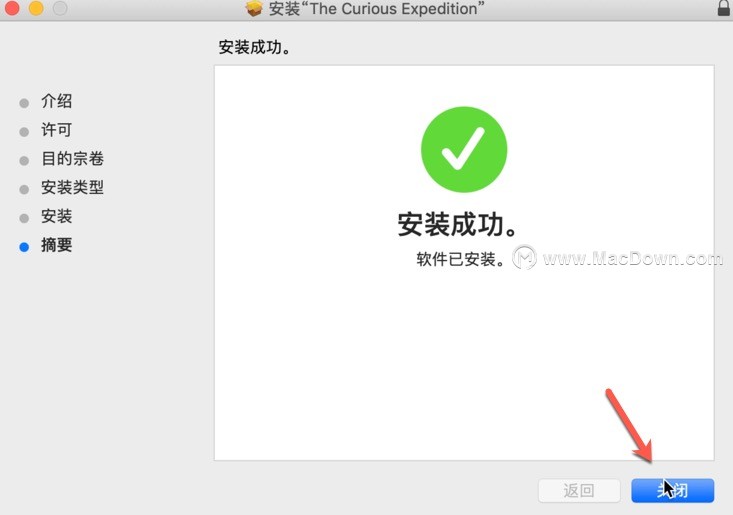This screenshot has height=515, width=733.
Task: Click the 关闭 (Close) button
Action: tap(672, 490)
